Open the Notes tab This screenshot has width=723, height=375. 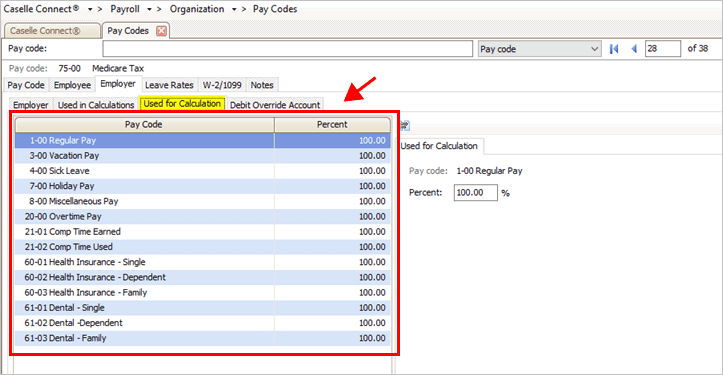coord(262,85)
